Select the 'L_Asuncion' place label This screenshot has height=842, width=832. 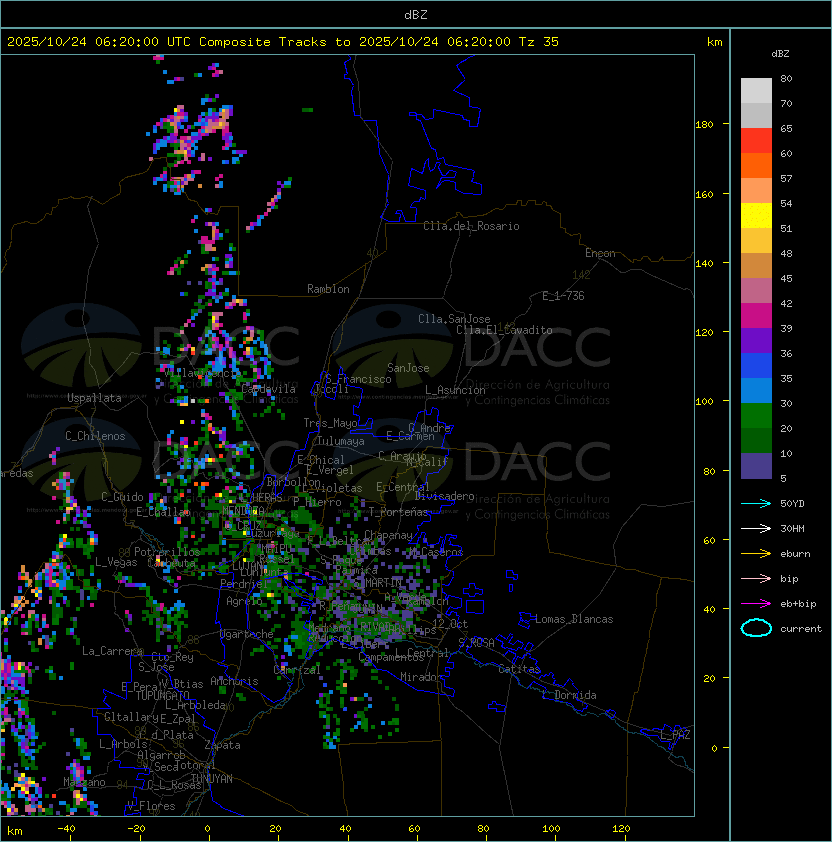point(455,390)
